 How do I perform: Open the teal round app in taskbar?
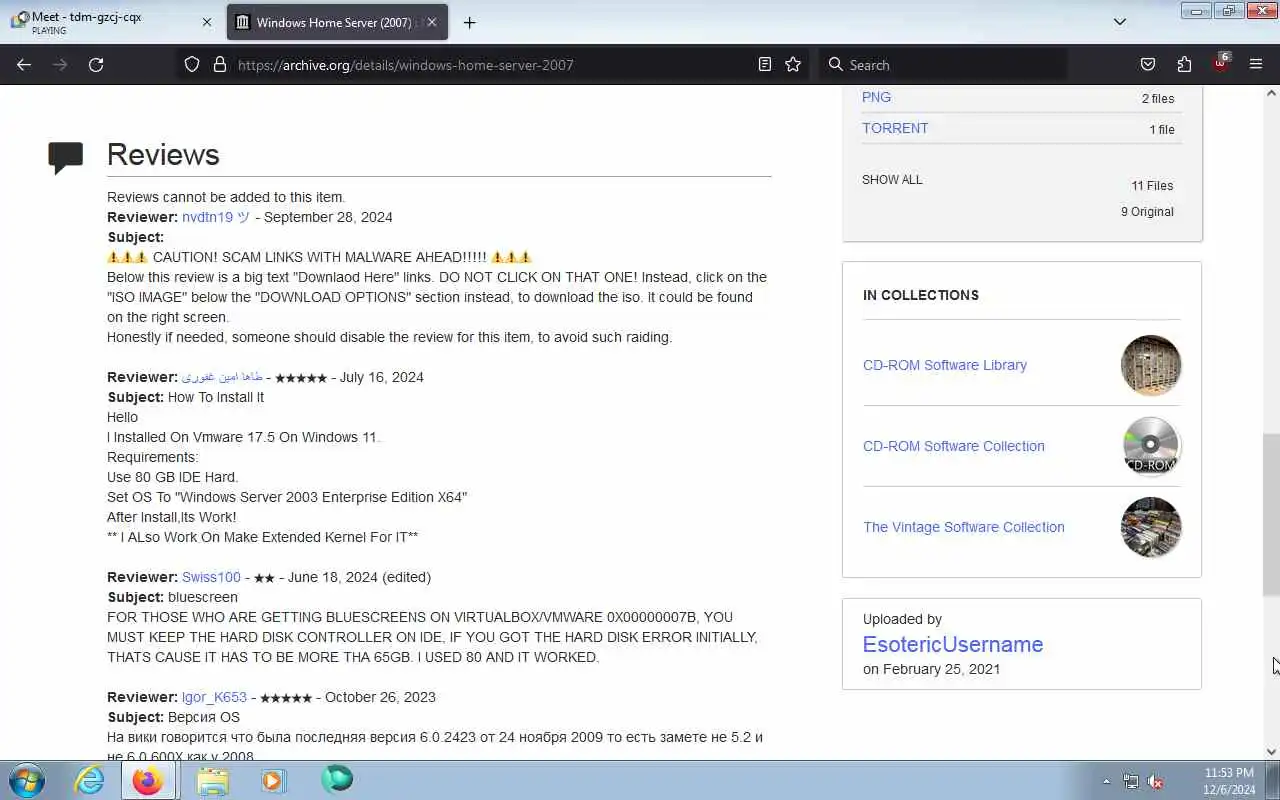[337, 779]
